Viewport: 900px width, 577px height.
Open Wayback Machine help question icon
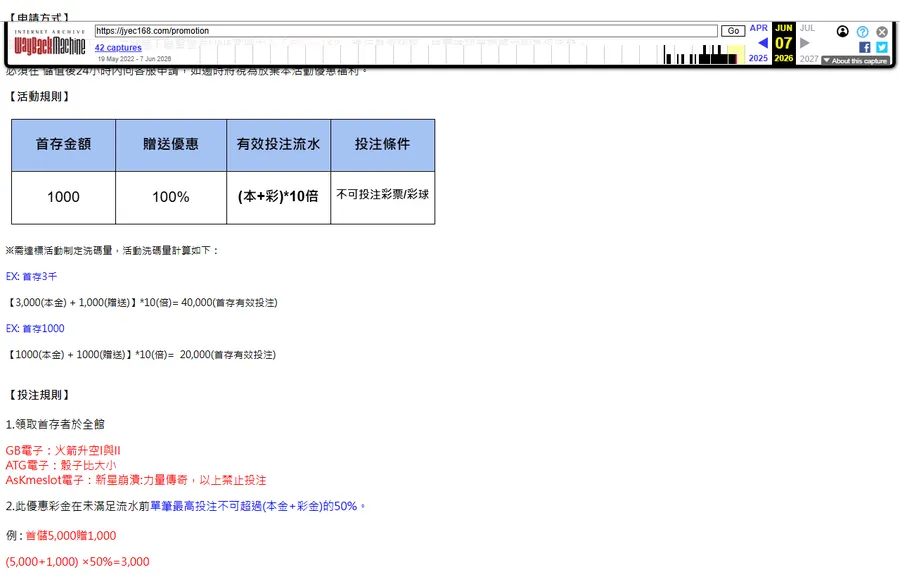coord(862,32)
